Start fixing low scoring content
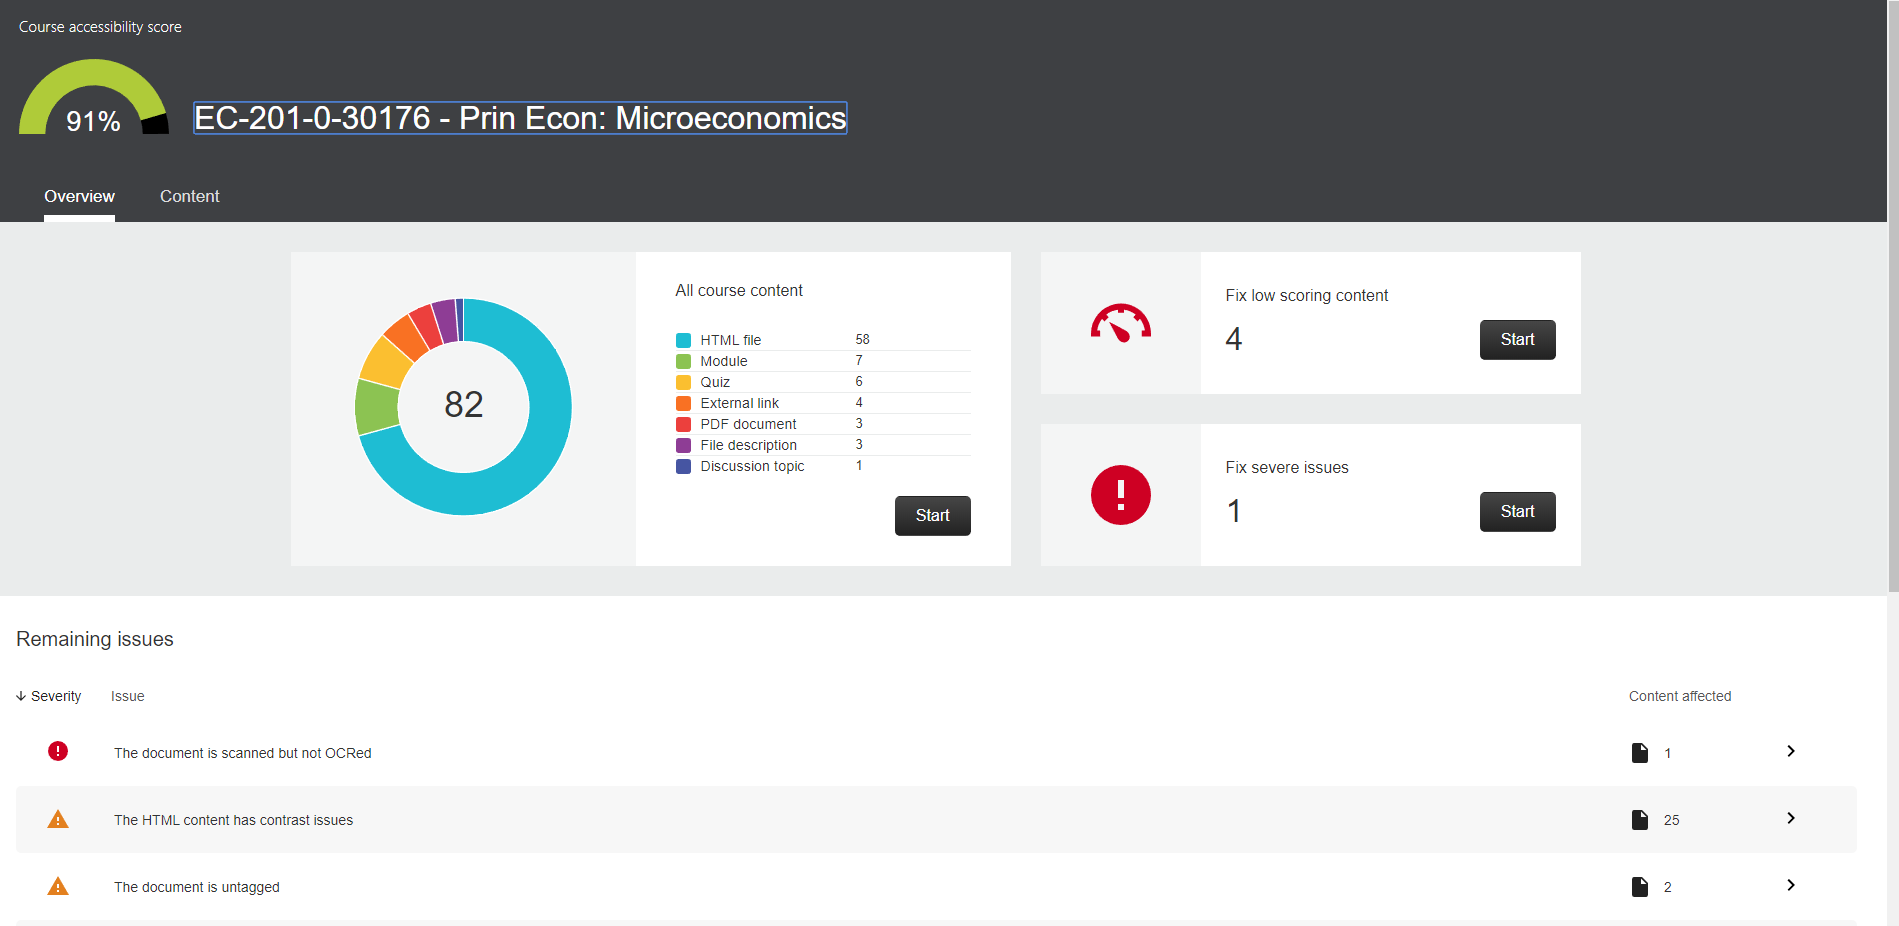The image size is (1899, 926). [x=1516, y=340]
